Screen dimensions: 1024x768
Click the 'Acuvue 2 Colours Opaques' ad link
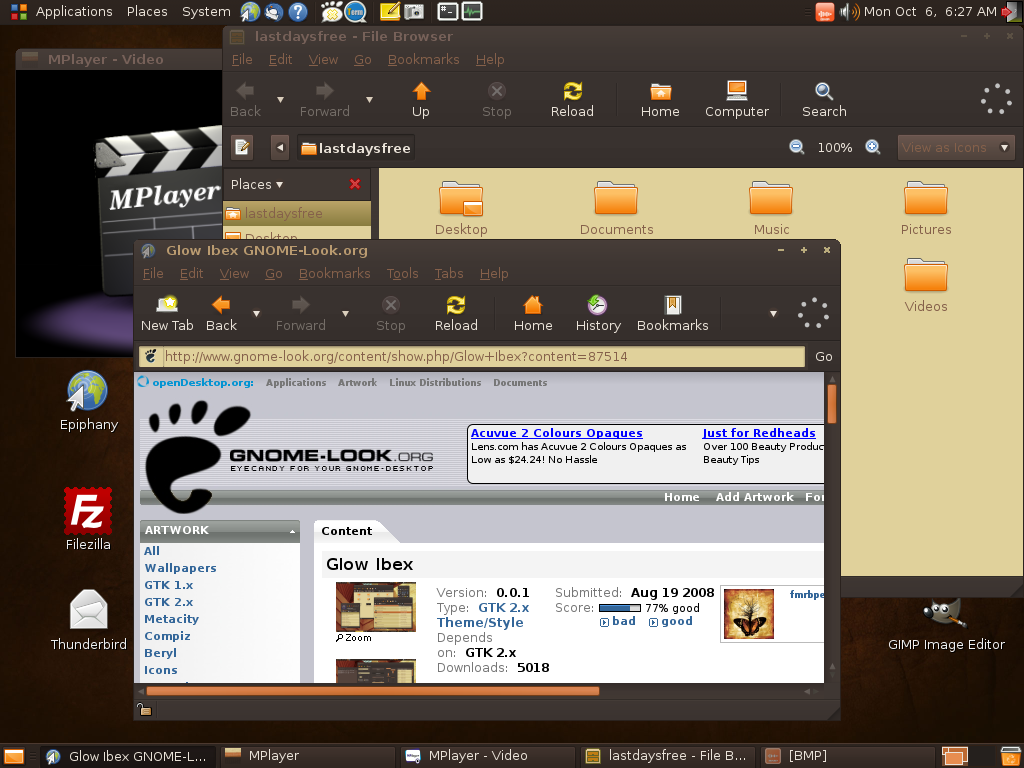(x=556, y=433)
